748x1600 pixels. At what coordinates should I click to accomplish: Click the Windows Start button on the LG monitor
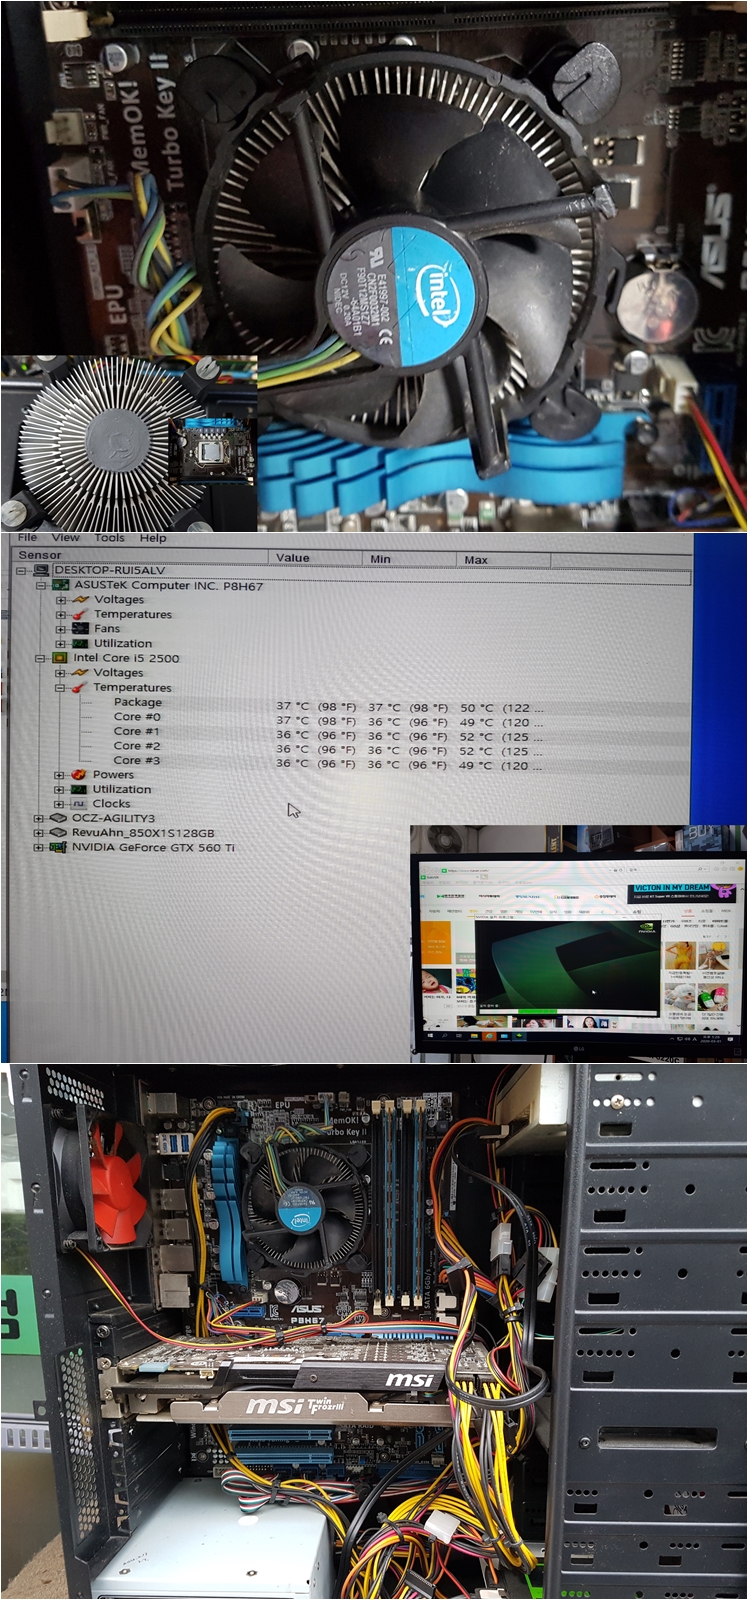coord(431,1035)
